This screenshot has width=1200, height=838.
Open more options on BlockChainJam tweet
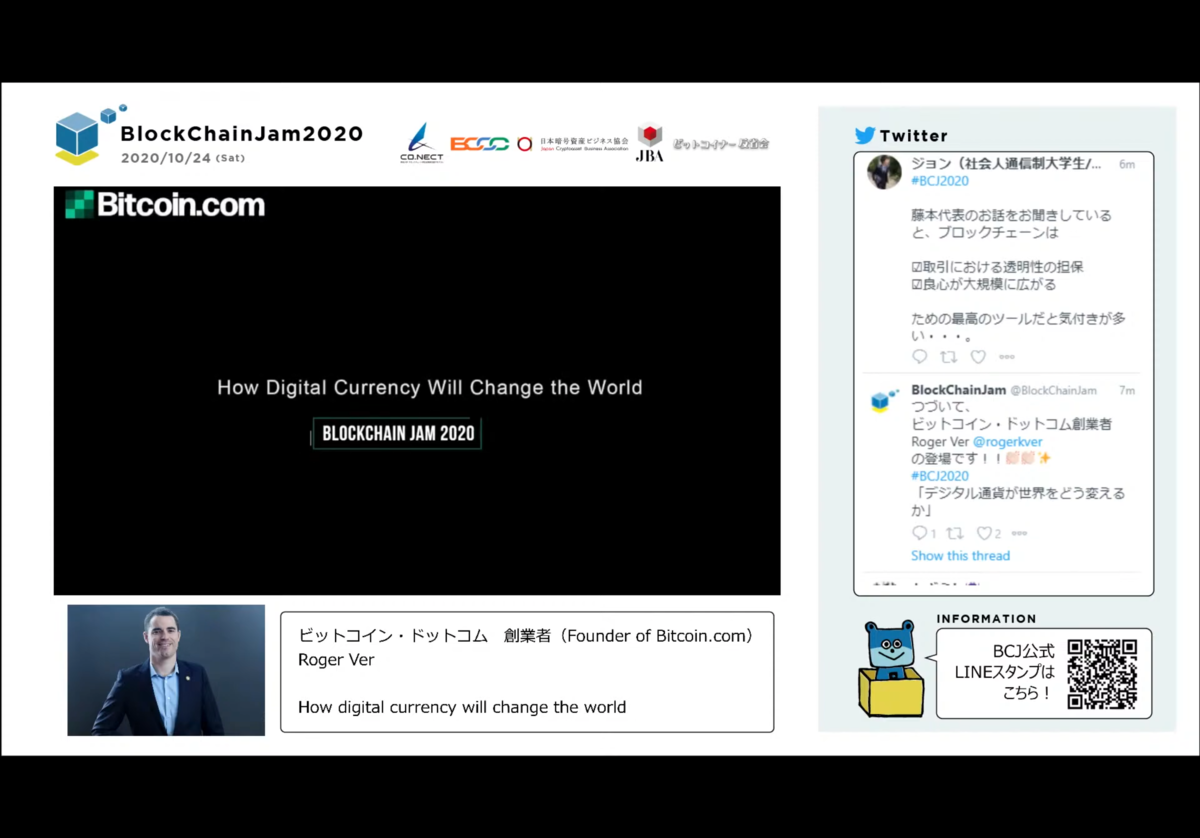point(1019,534)
